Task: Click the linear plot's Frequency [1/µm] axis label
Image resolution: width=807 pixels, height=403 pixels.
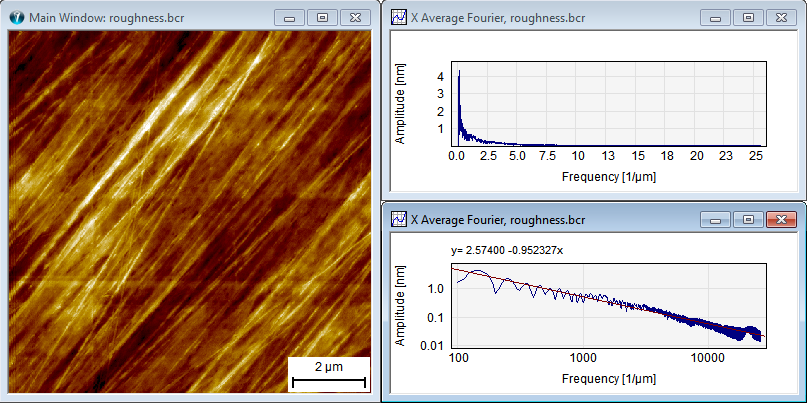Action: point(609,177)
